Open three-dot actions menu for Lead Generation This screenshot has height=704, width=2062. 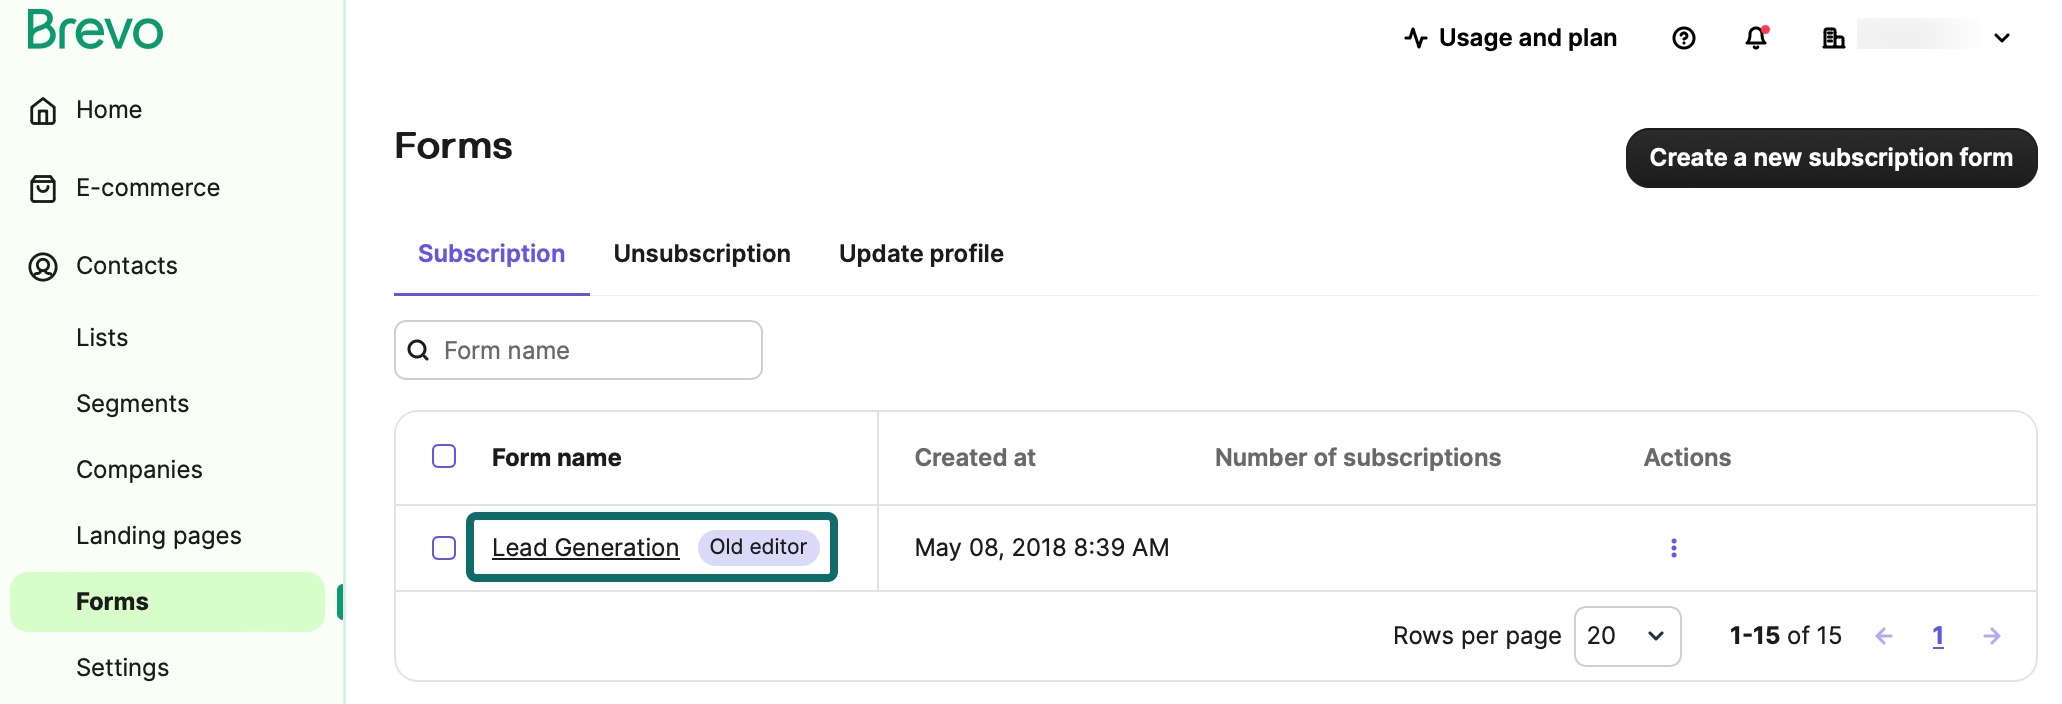tap(1673, 548)
